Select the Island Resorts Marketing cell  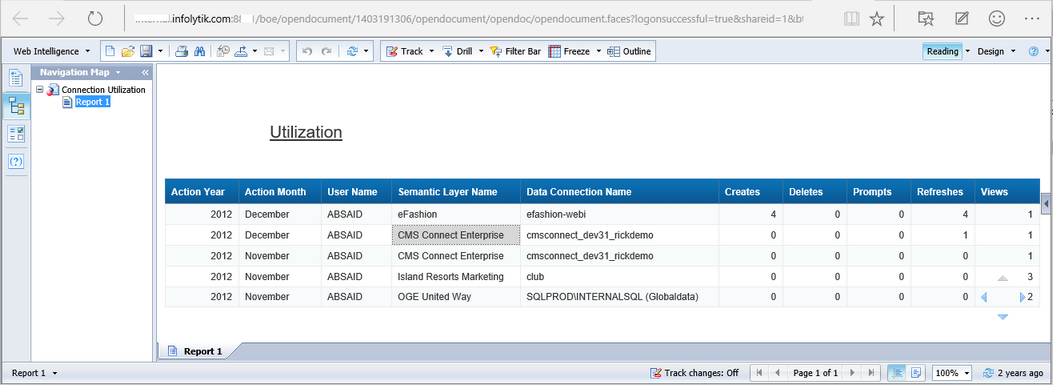tap(456, 276)
